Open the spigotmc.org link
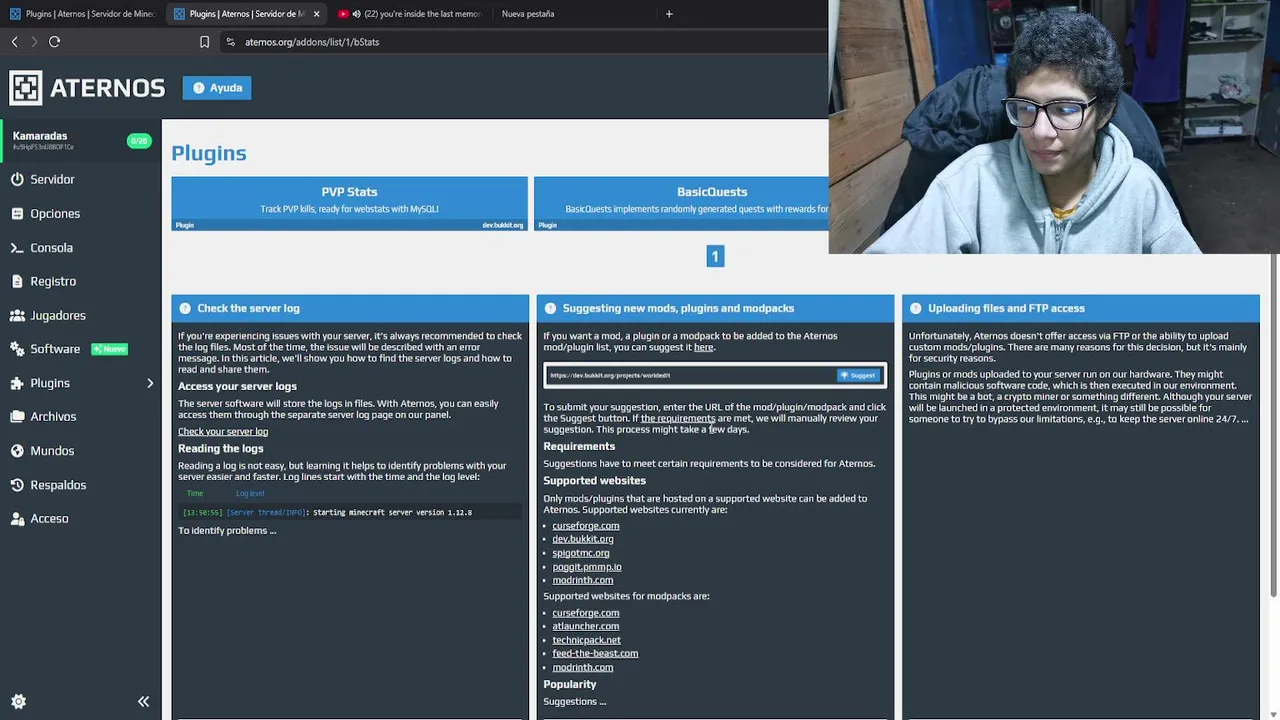 [581, 553]
